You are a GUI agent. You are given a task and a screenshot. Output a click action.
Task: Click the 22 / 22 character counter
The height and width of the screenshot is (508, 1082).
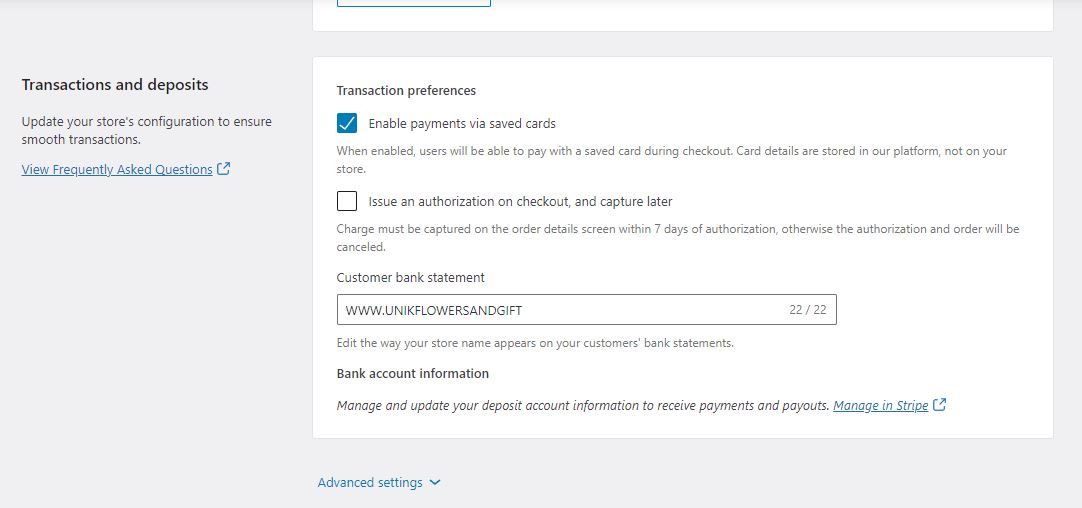[x=807, y=310]
